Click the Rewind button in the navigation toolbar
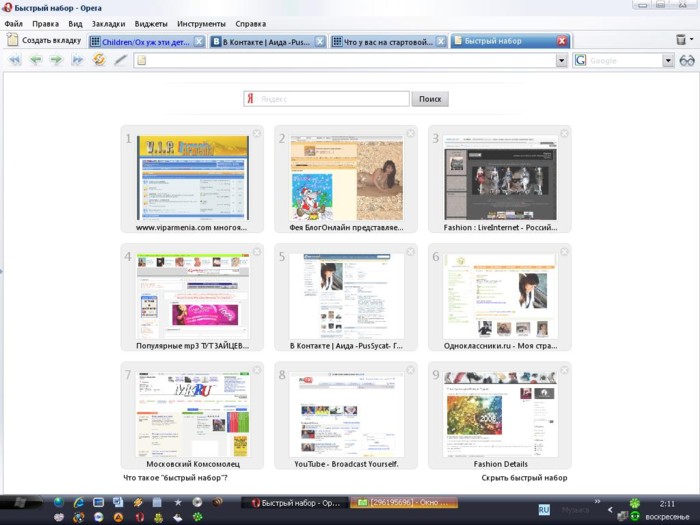The image size is (700, 525). tap(14, 60)
